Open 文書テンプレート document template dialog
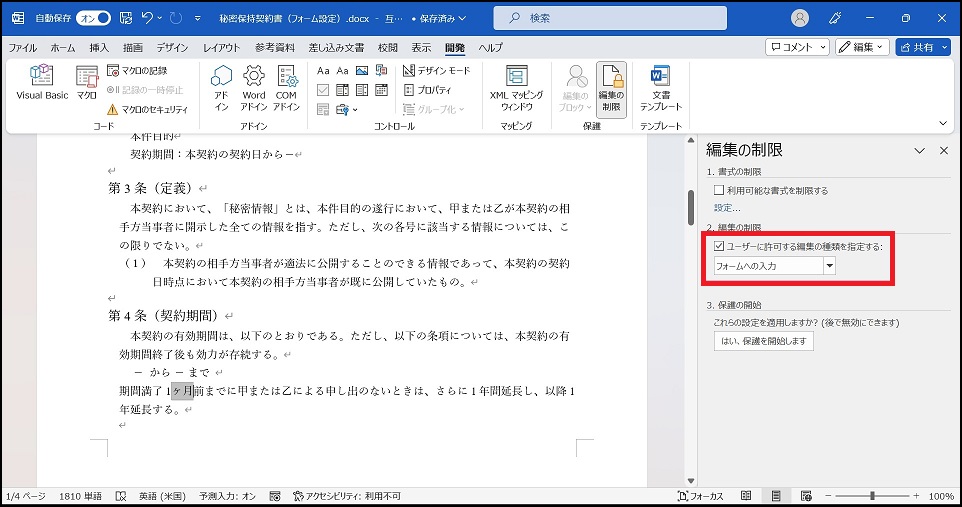962x507 pixels. pyautogui.click(x=661, y=88)
